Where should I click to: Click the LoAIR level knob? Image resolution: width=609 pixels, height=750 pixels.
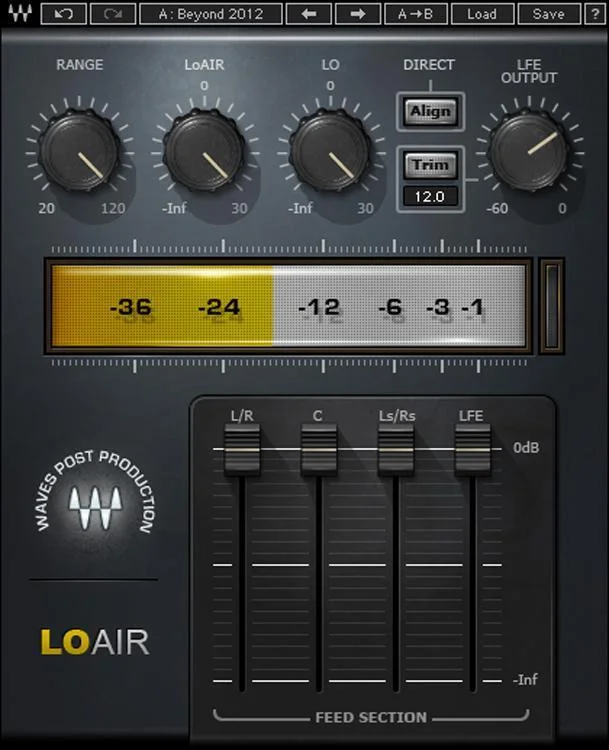point(204,151)
